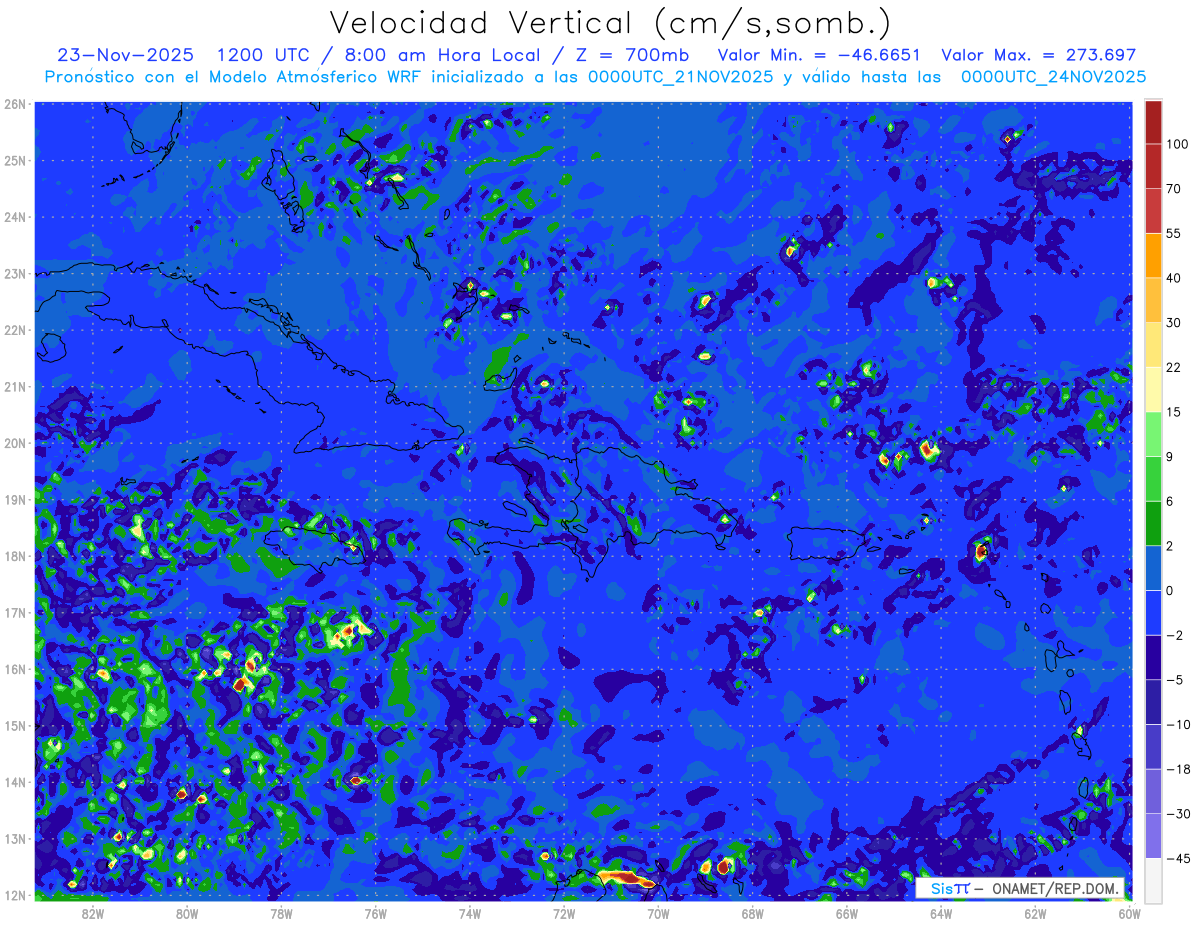Screen dimensions: 1200x927
Task: Click the yellow swatch between 22 and 30
Action: pyautogui.click(x=1153, y=344)
